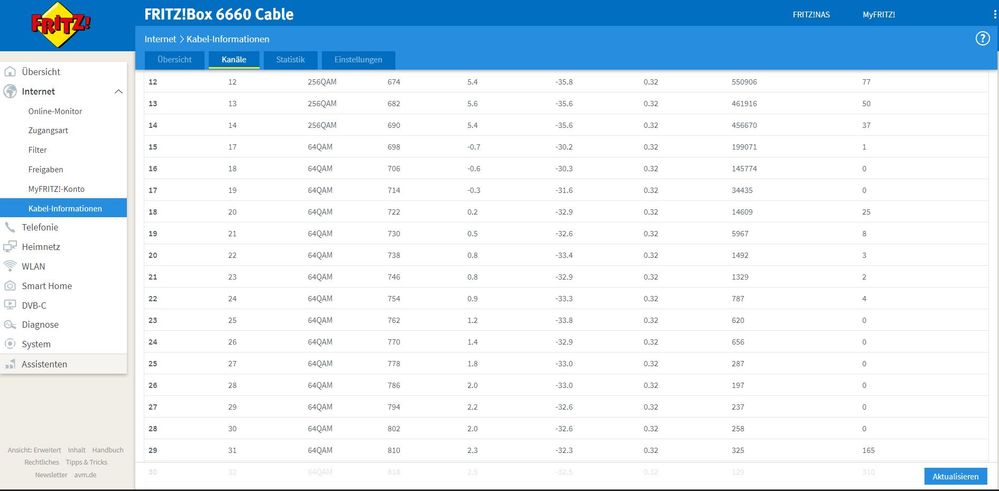Open the Telefonie menu label

[40, 227]
